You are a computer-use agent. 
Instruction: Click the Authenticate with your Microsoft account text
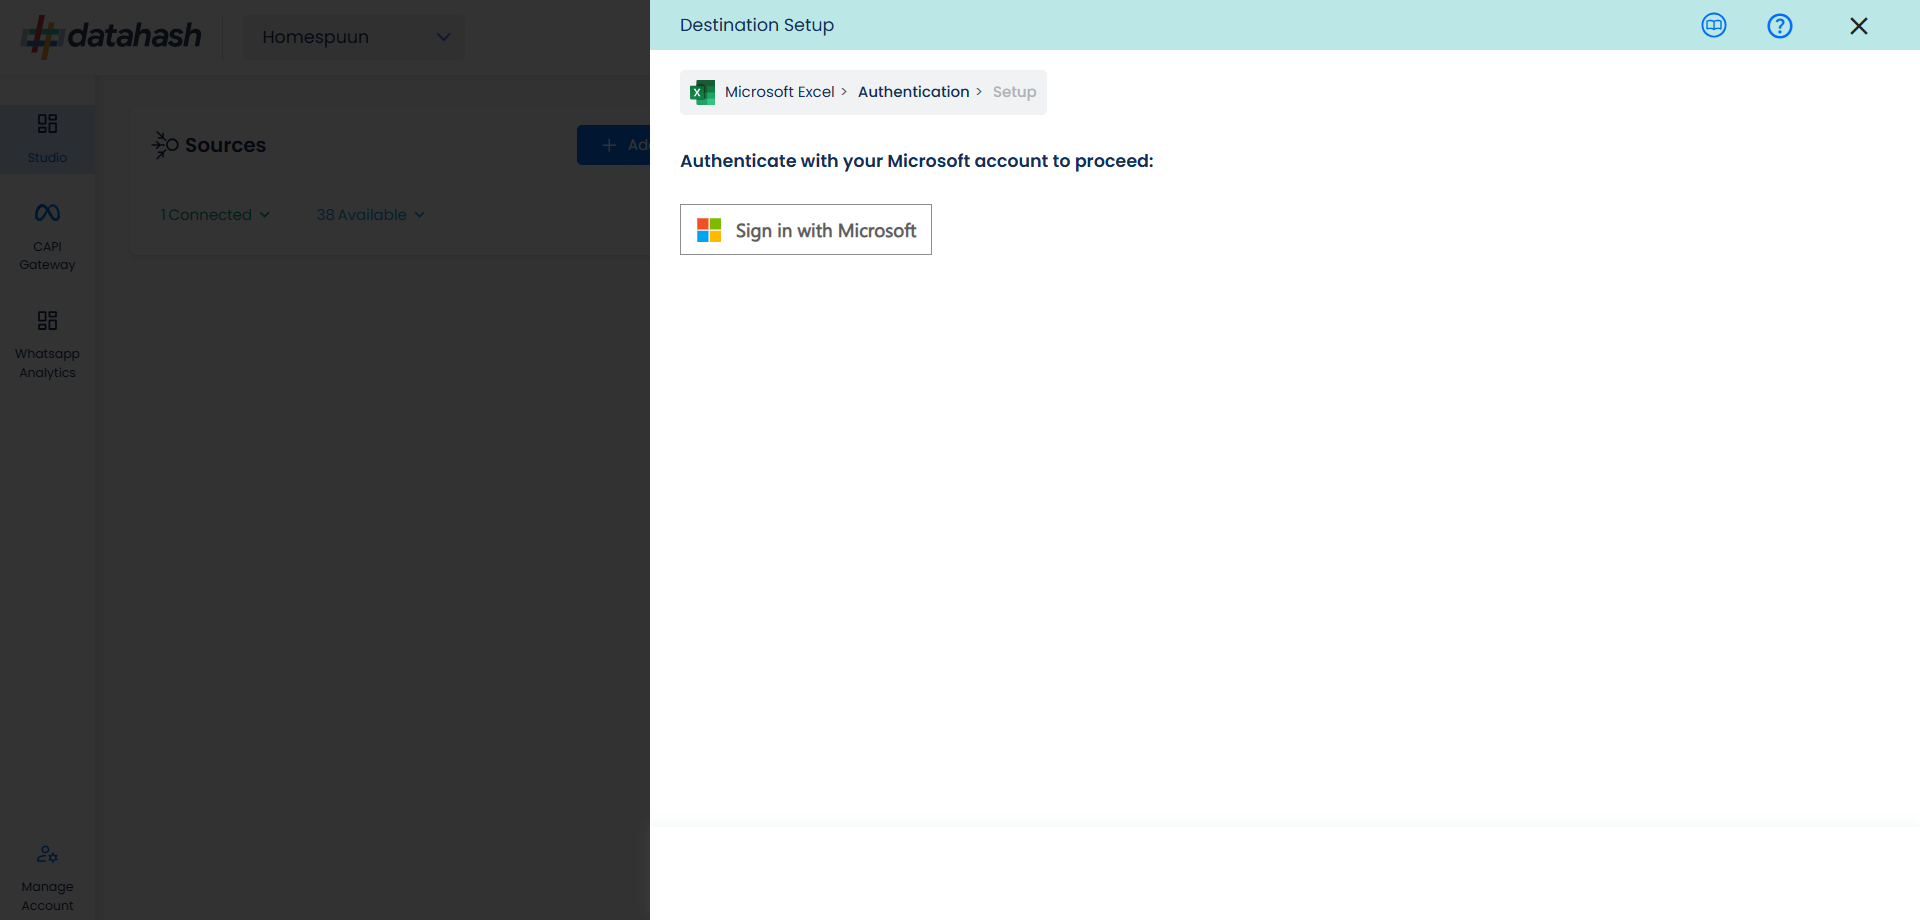click(917, 161)
